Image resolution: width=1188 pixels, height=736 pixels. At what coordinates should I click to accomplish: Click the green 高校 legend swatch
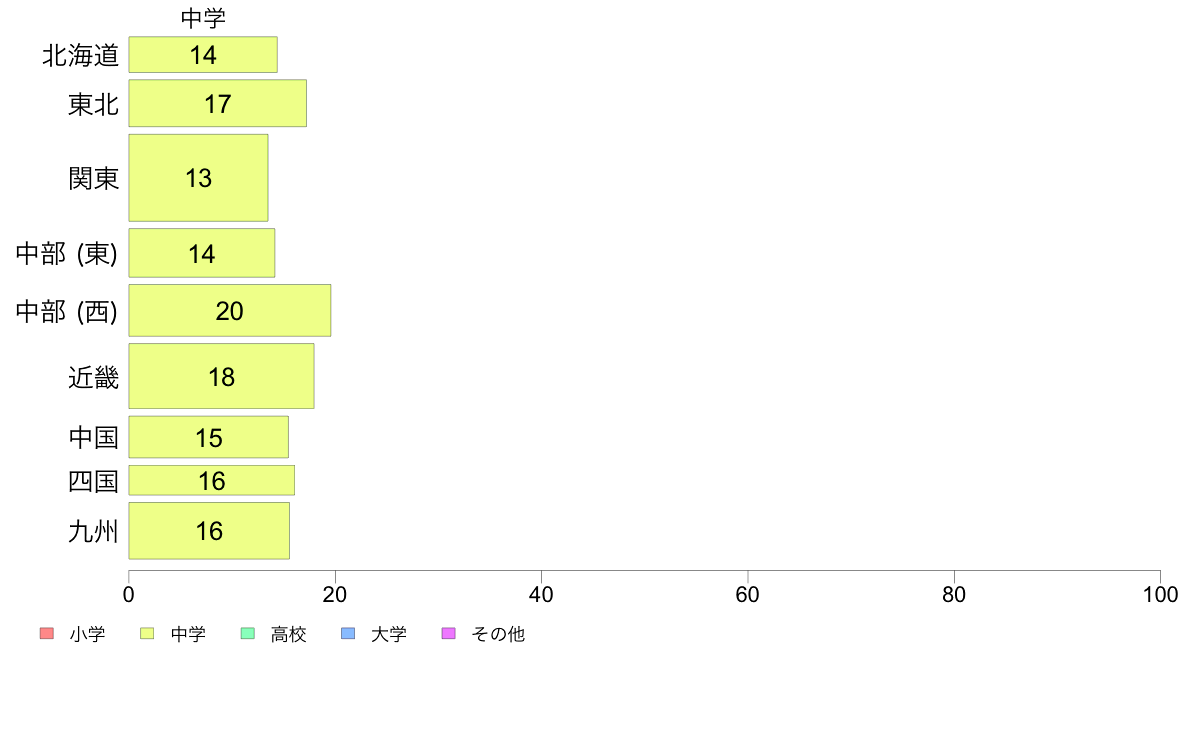point(248,634)
